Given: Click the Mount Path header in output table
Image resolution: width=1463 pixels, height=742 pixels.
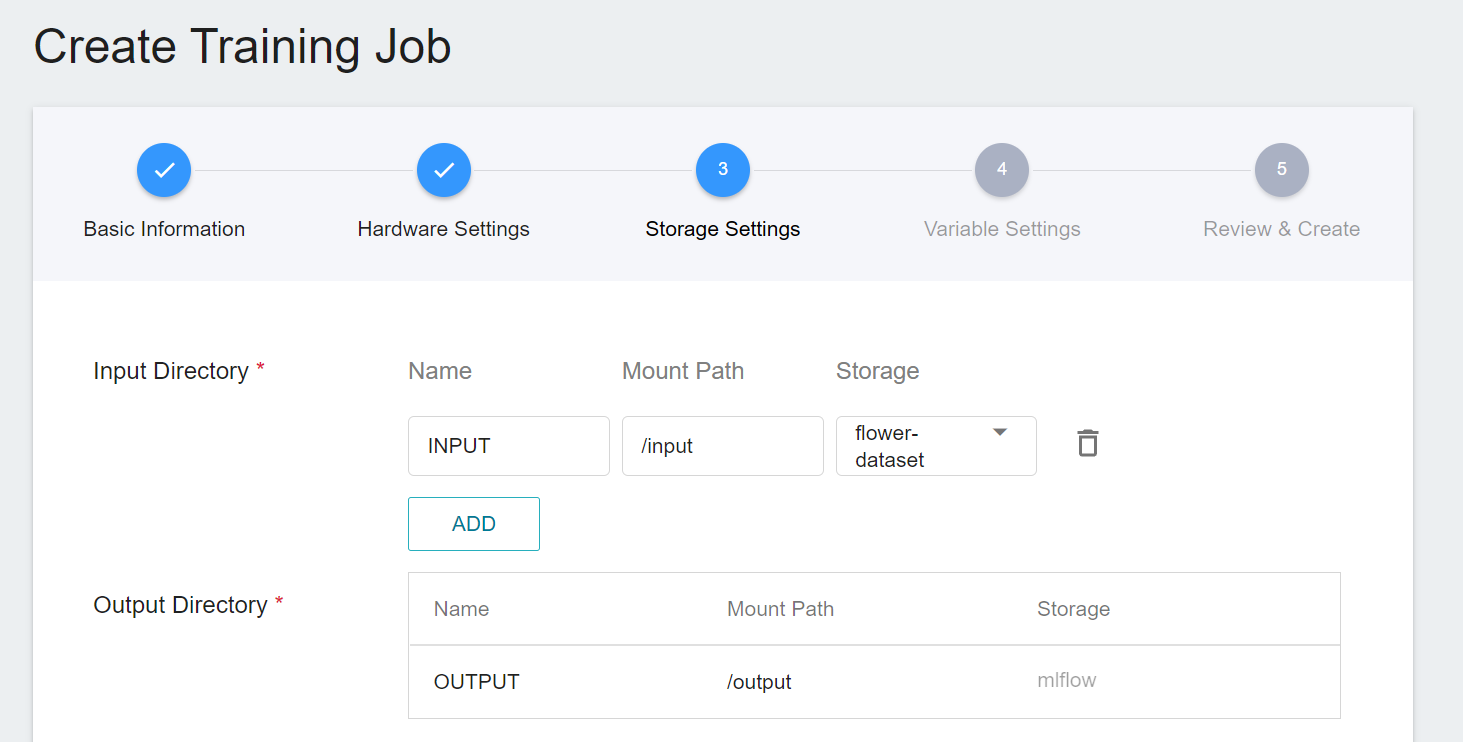Looking at the screenshot, I should (x=781, y=609).
